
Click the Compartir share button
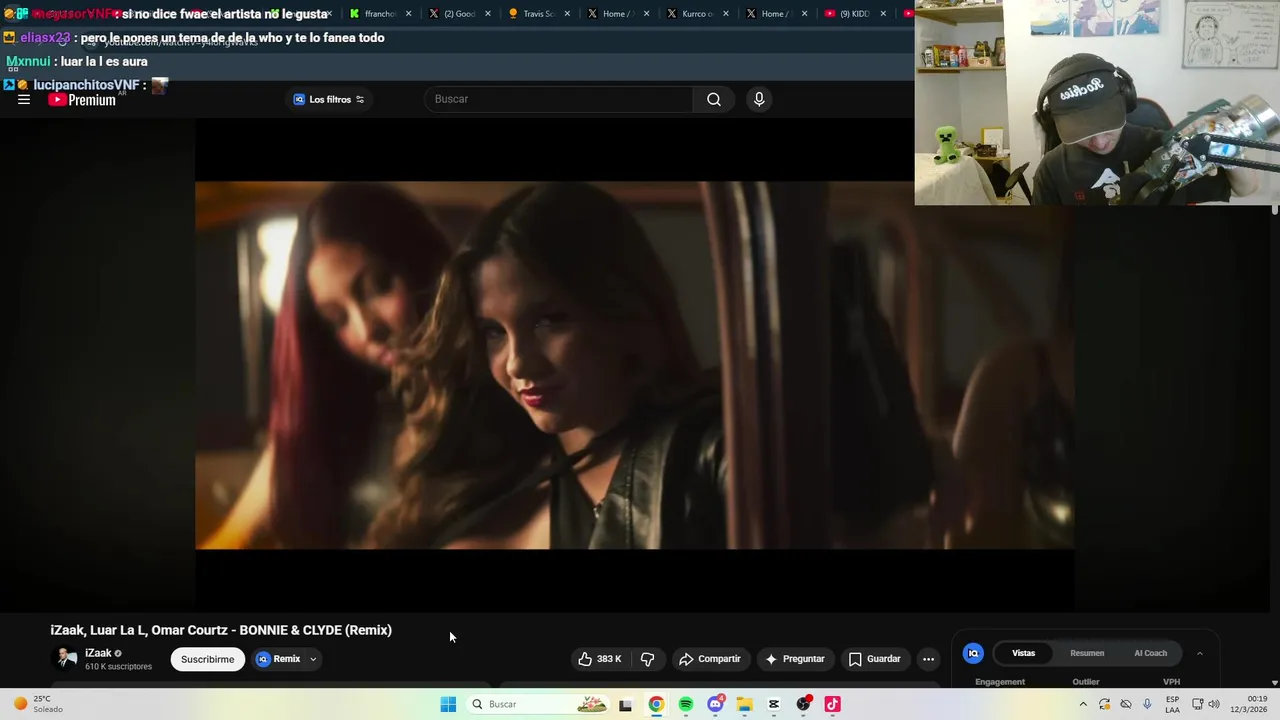[710, 659]
